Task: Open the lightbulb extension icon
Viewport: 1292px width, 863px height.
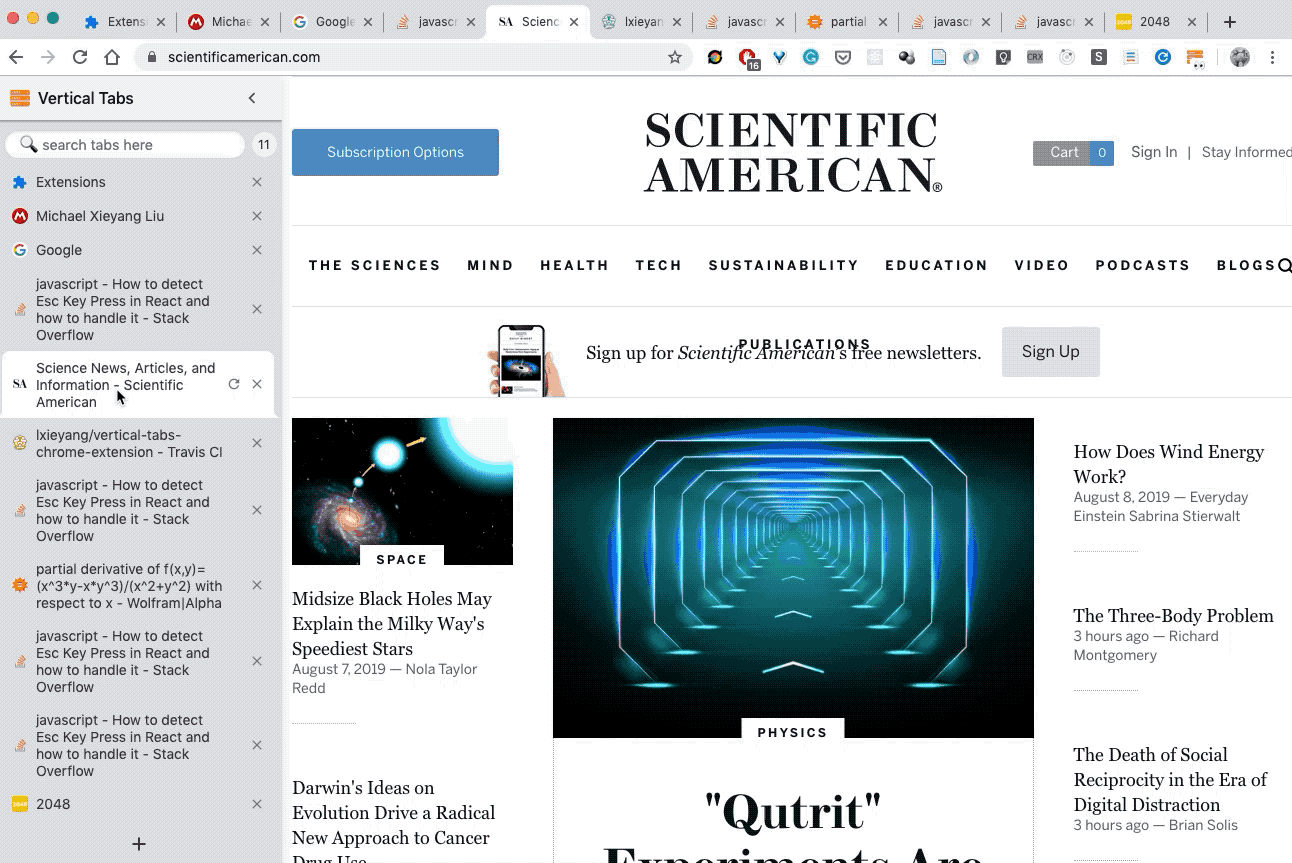Action: 1003,57
